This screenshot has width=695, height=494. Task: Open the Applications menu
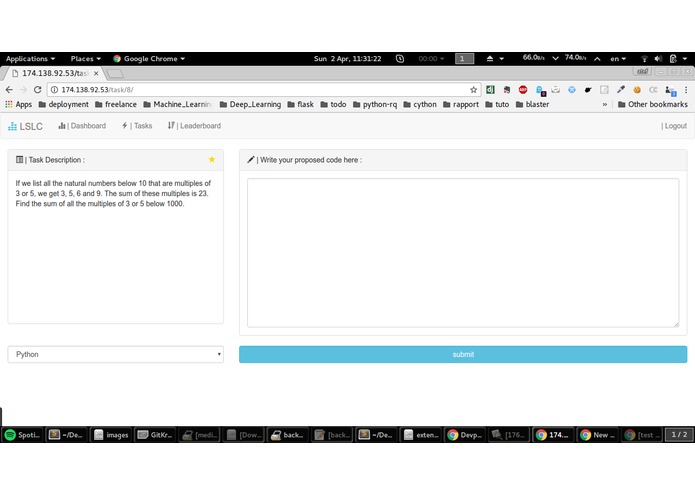(x=30, y=58)
